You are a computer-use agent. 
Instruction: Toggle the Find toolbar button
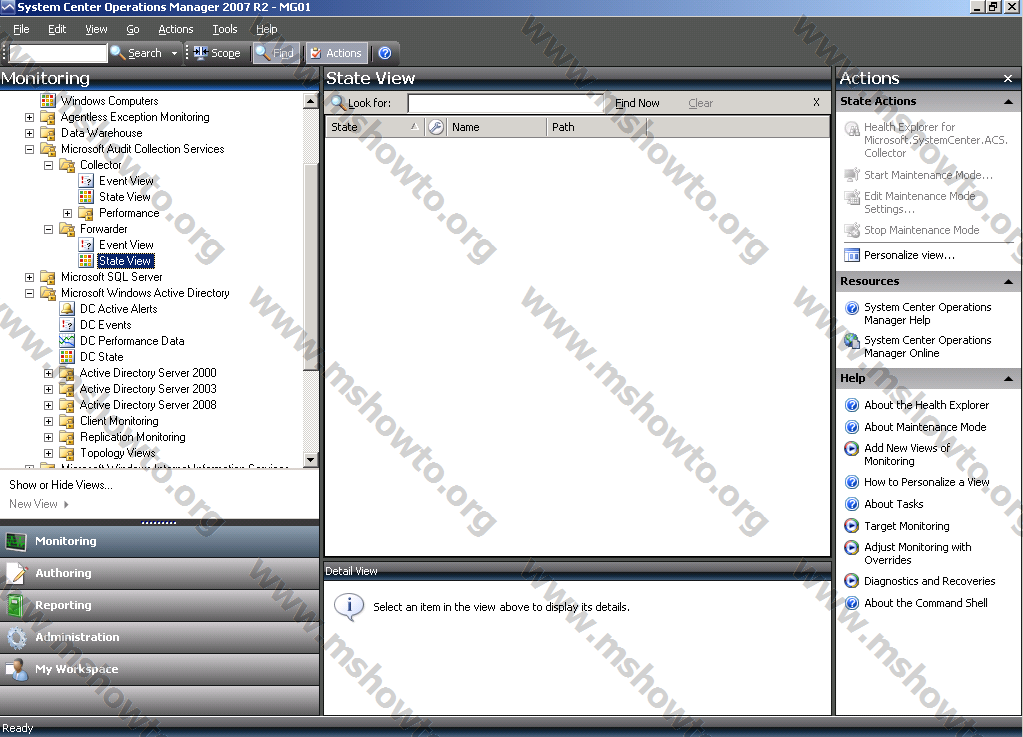point(276,53)
